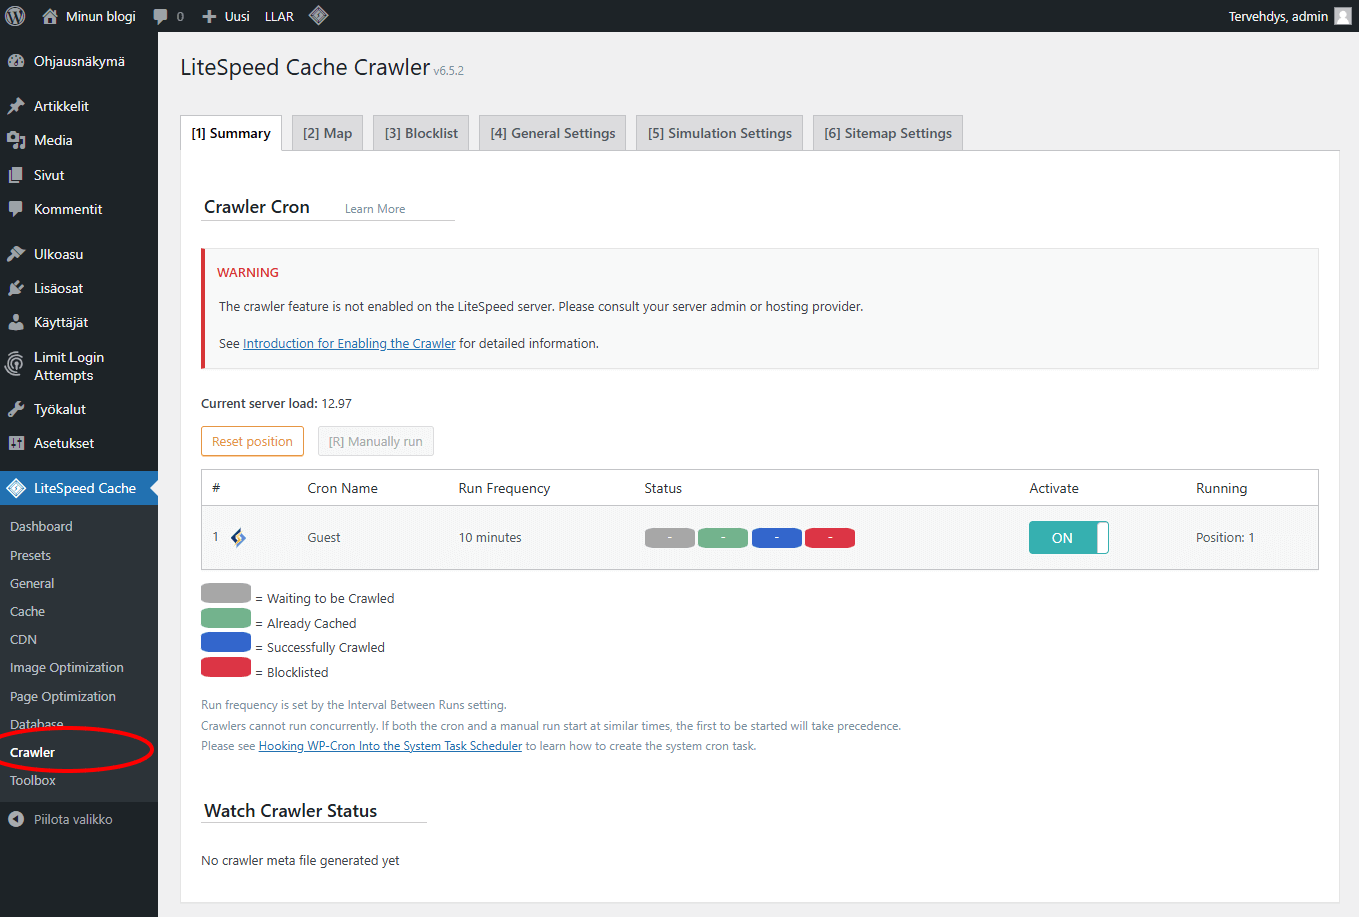Open the Learn More link
Viewport: 1359px width, 917px height.
pyautogui.click(x=375, y=209)
